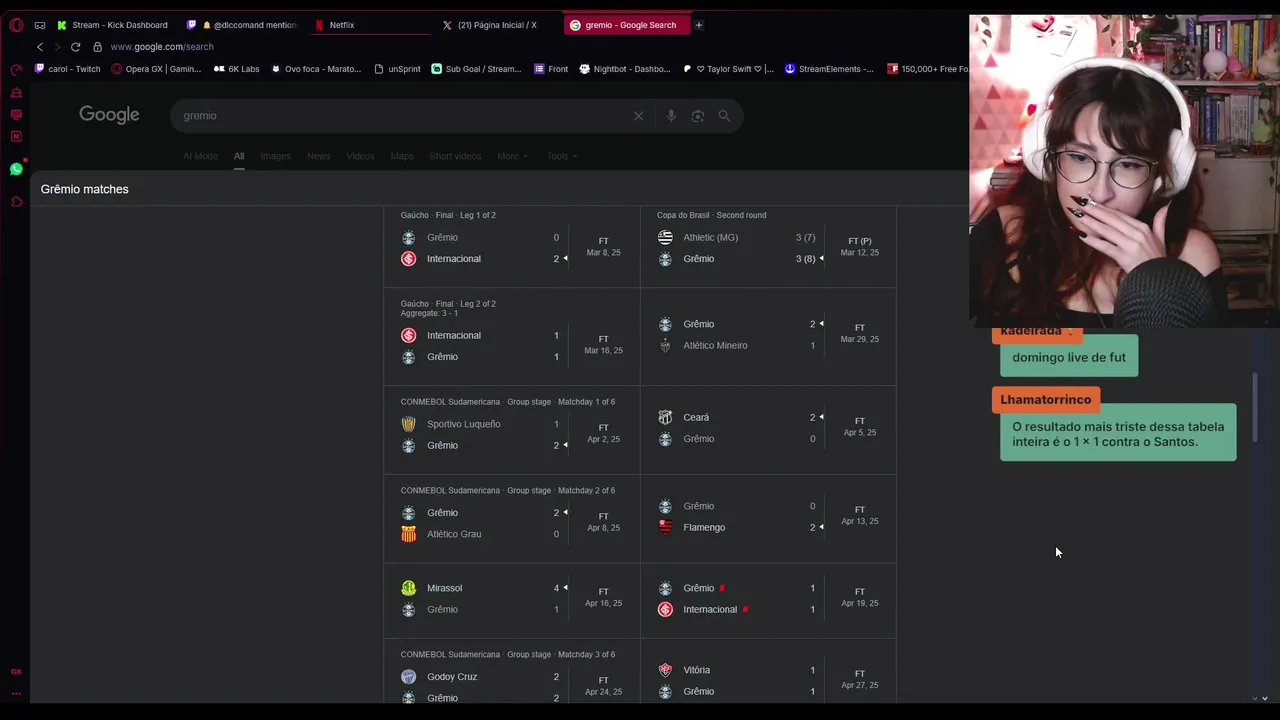Start Google voice search microphone

(671, 116)
